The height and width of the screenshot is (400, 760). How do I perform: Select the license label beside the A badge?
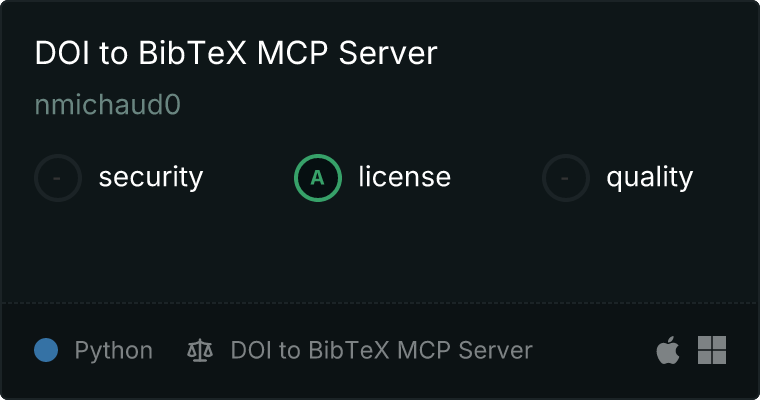pyautogui.click(x=405, y=176)
